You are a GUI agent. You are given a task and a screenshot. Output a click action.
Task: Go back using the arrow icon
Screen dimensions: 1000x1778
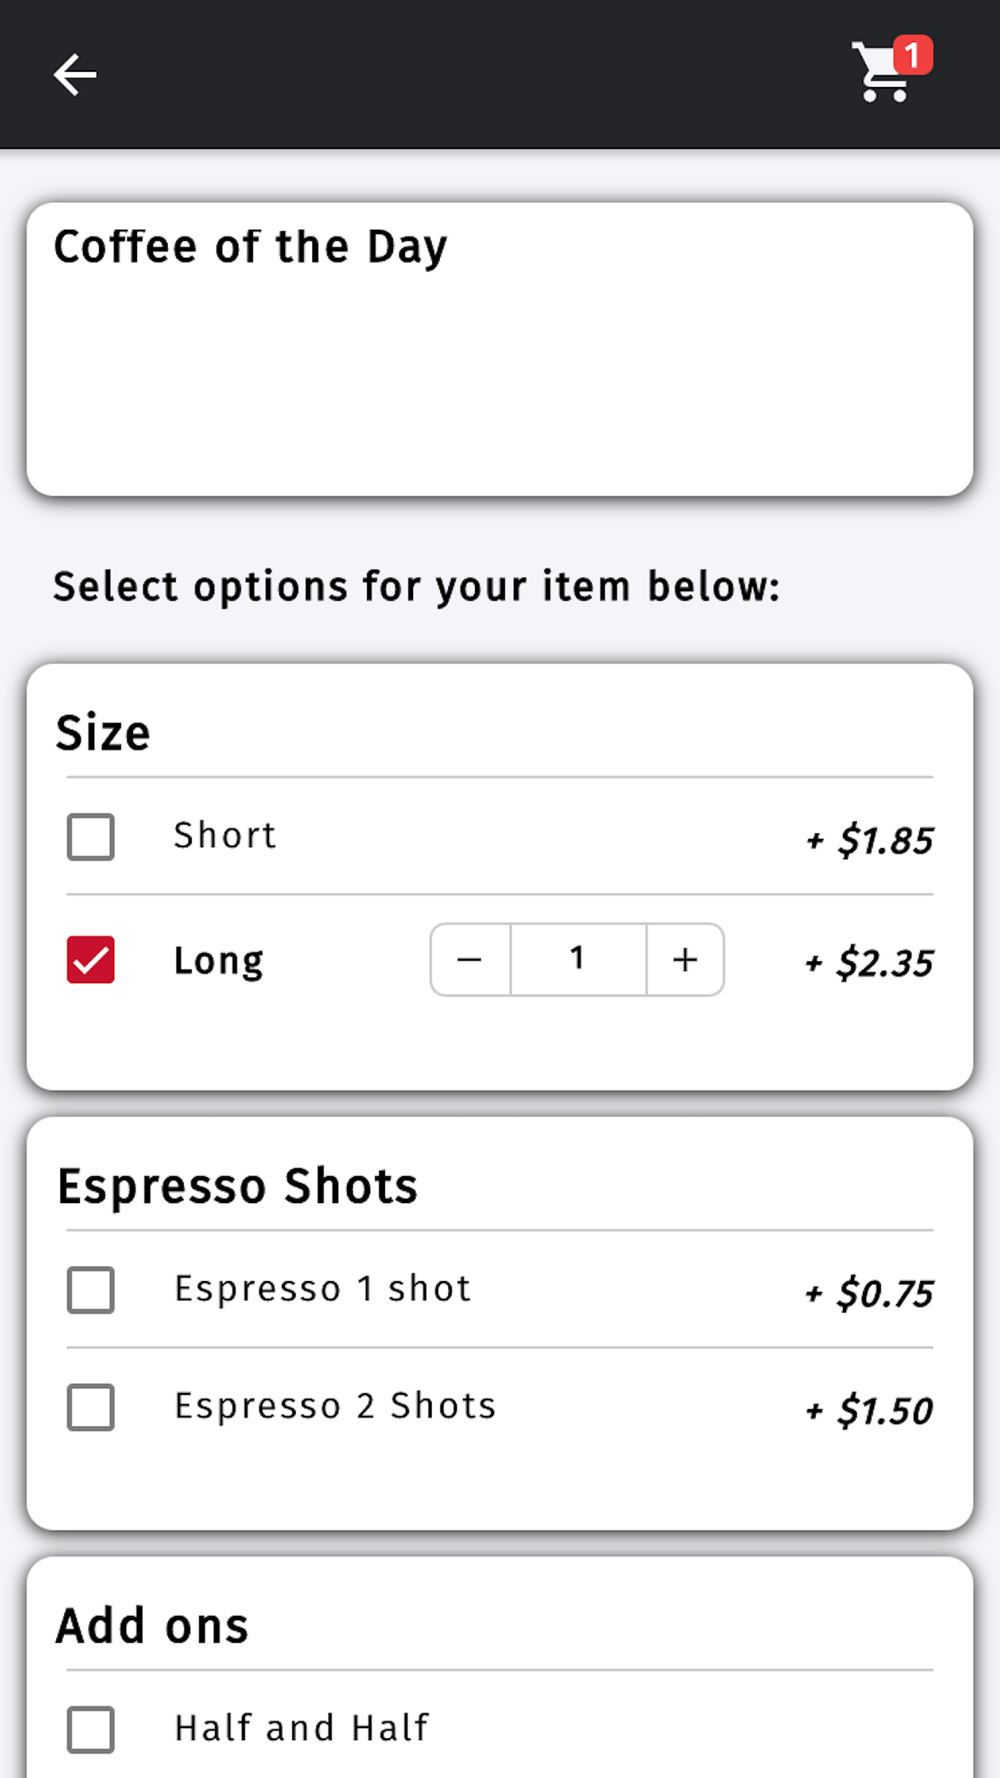[75, 75]
